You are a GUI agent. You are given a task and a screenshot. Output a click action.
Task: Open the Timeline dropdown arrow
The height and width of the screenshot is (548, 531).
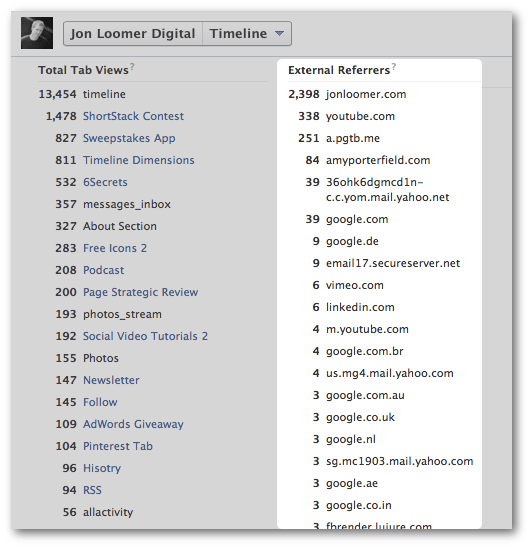pos(279,34)
